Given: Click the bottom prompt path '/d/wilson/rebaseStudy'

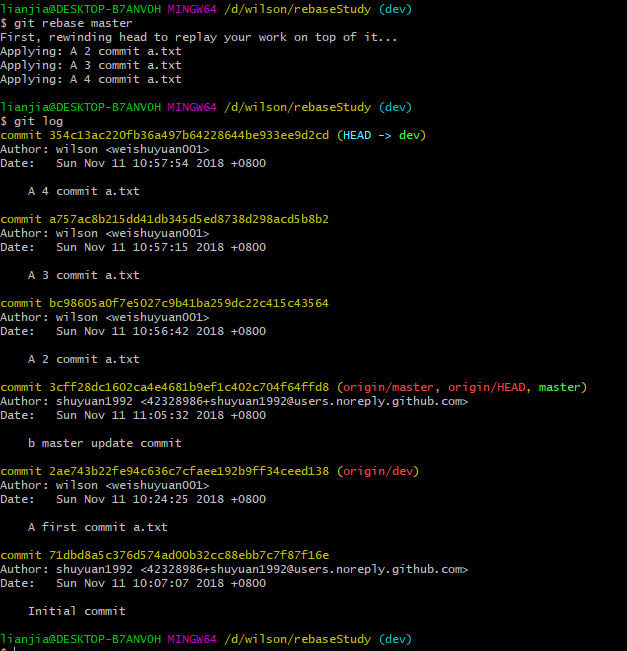Looking at the screenshot, I should (x=297, y=639).
